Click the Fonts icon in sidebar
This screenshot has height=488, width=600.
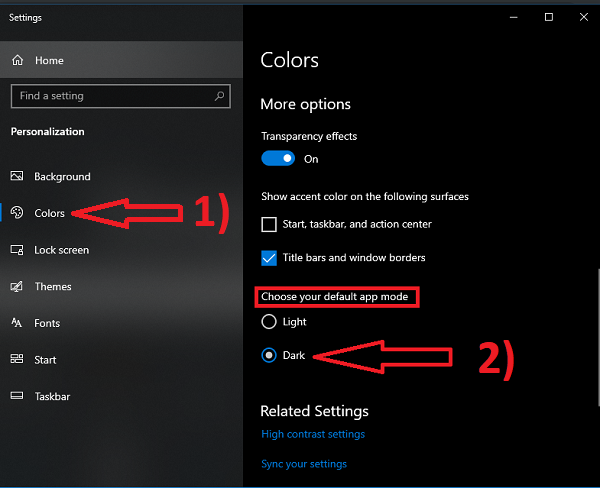pyautogui.click(x=16, y=323)
